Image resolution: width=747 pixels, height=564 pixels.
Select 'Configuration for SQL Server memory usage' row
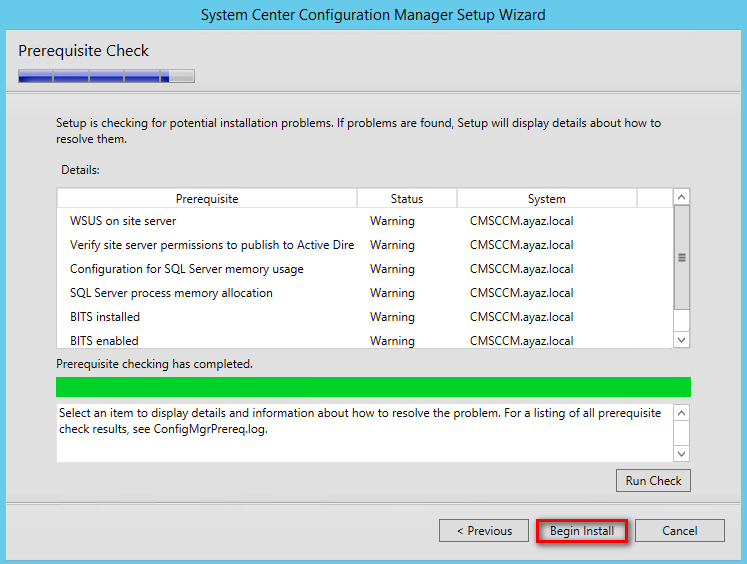pos(364,269)
